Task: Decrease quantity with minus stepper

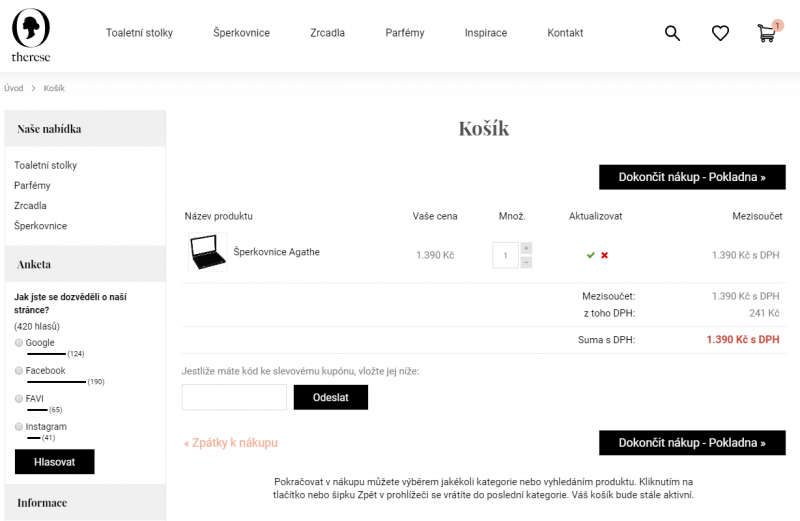Action: click(526, 262)
